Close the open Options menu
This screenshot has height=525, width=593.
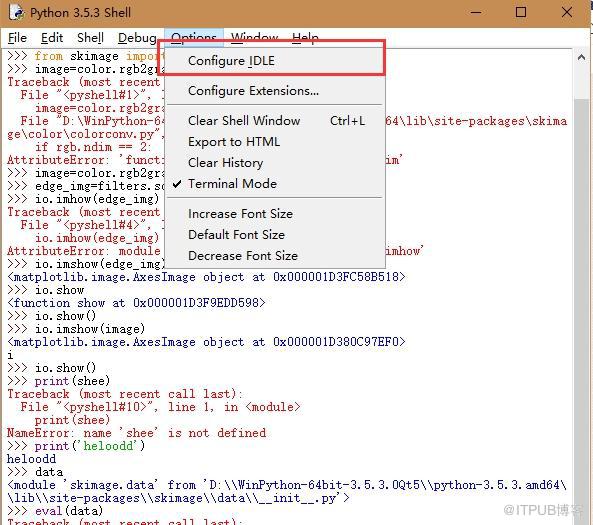194,37
